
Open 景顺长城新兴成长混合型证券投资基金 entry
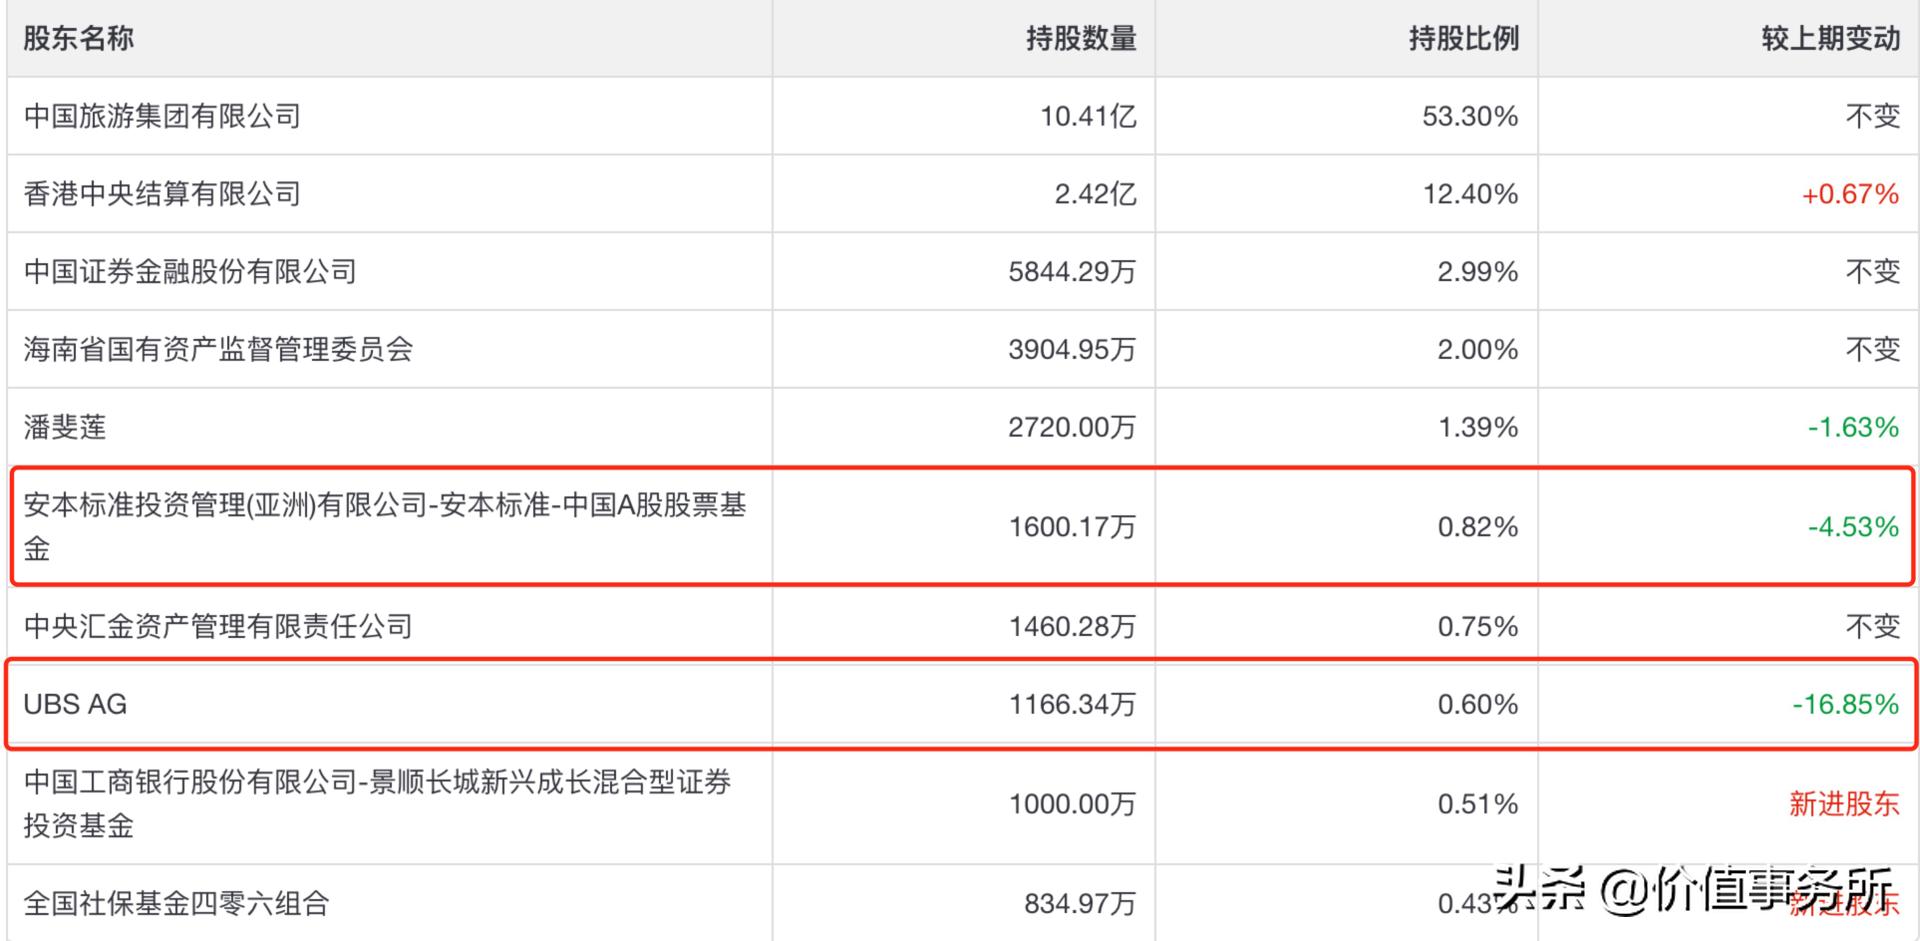[378, 803]
